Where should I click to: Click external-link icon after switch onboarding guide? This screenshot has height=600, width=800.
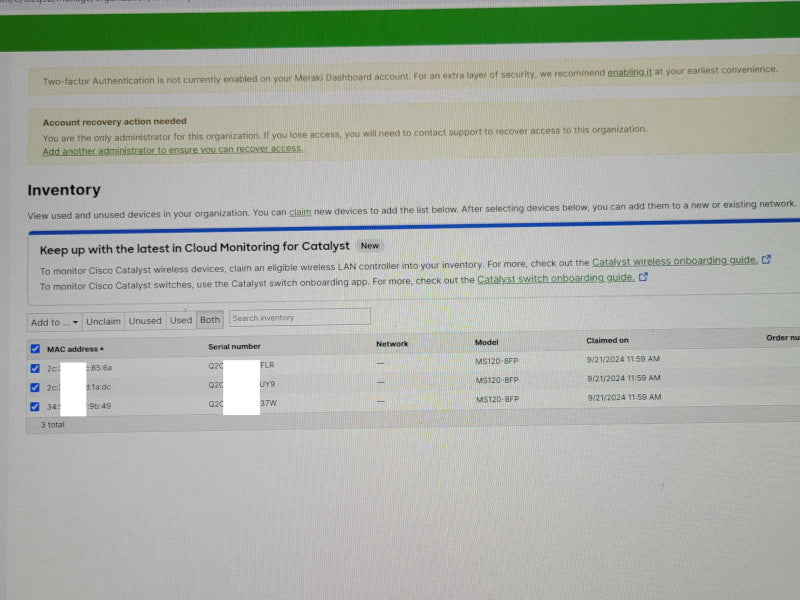pyautogui.click(x=643, y=277)
